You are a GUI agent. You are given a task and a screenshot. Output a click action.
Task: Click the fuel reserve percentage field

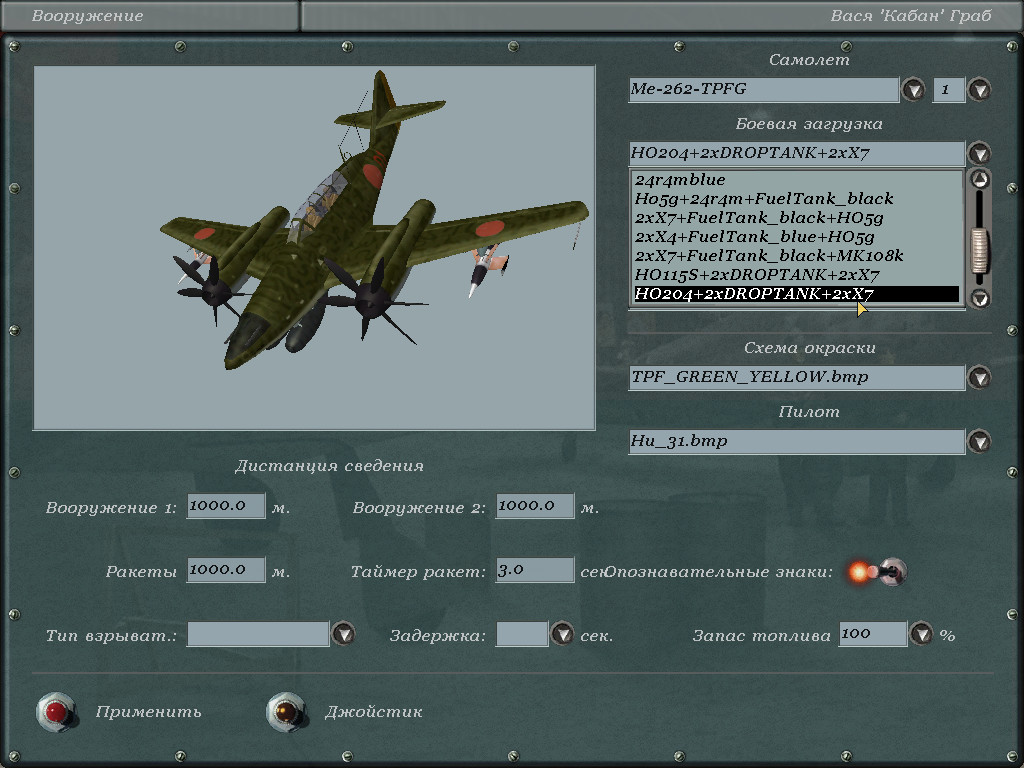click(x=873, y=634)
